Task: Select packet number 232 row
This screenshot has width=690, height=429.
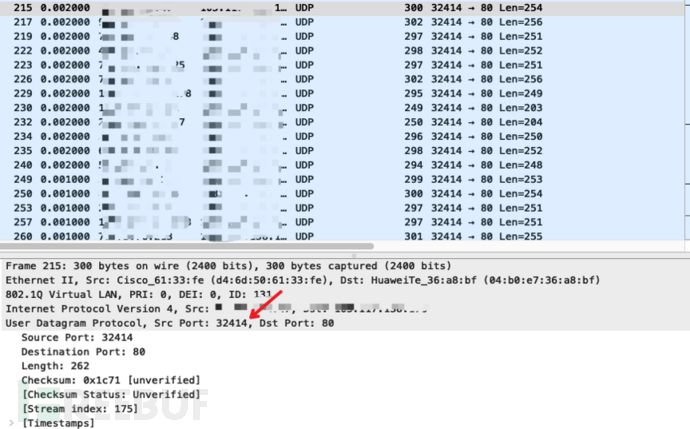Action: 342,122
